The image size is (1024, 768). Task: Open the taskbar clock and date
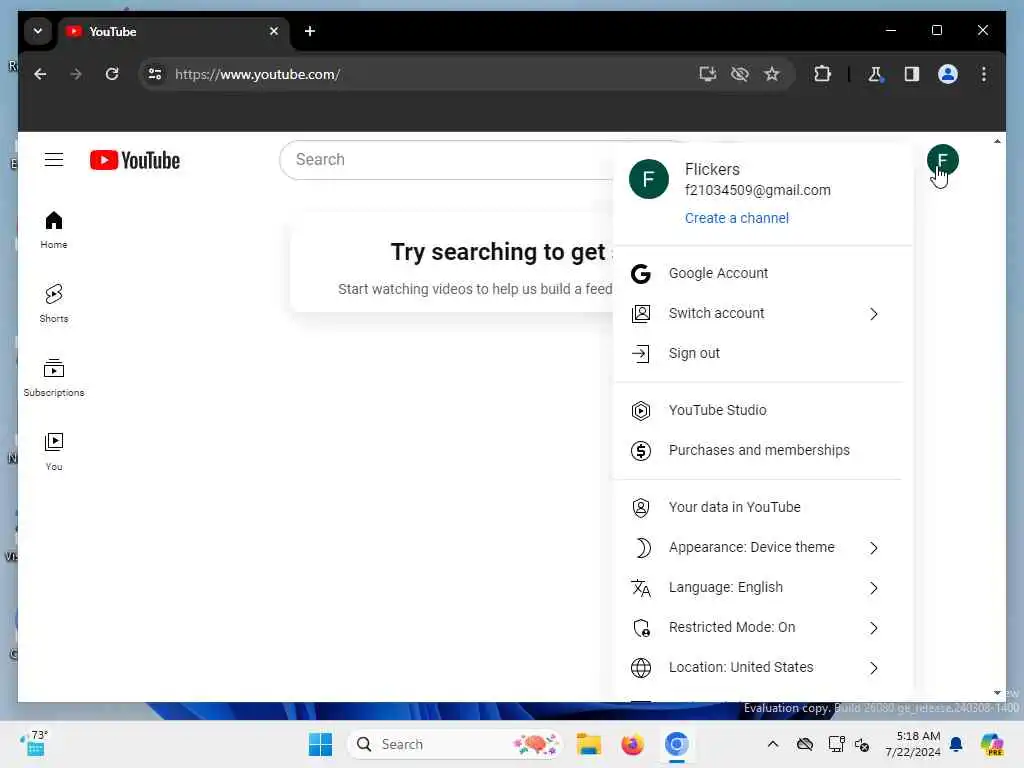coord(912,744)
